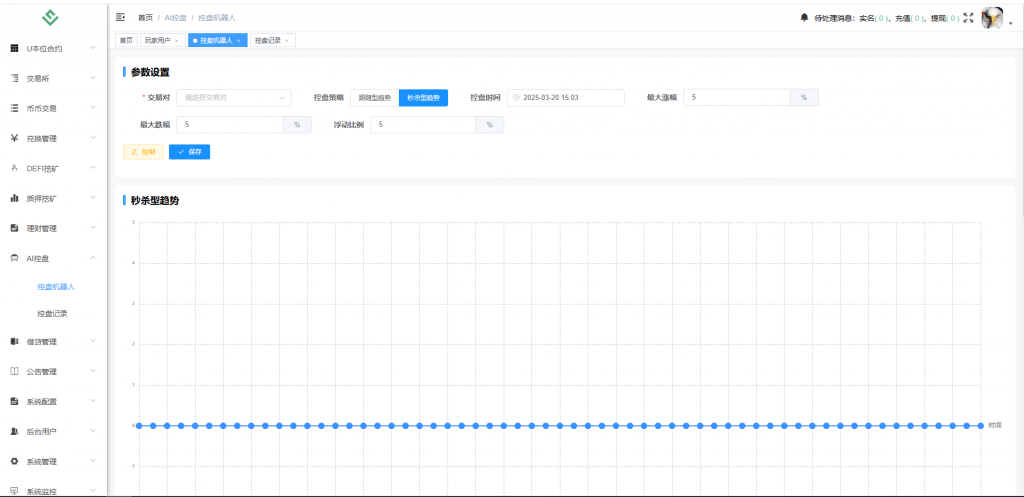Select the 秒杀型趋势 strategy option

pos(423,98)
